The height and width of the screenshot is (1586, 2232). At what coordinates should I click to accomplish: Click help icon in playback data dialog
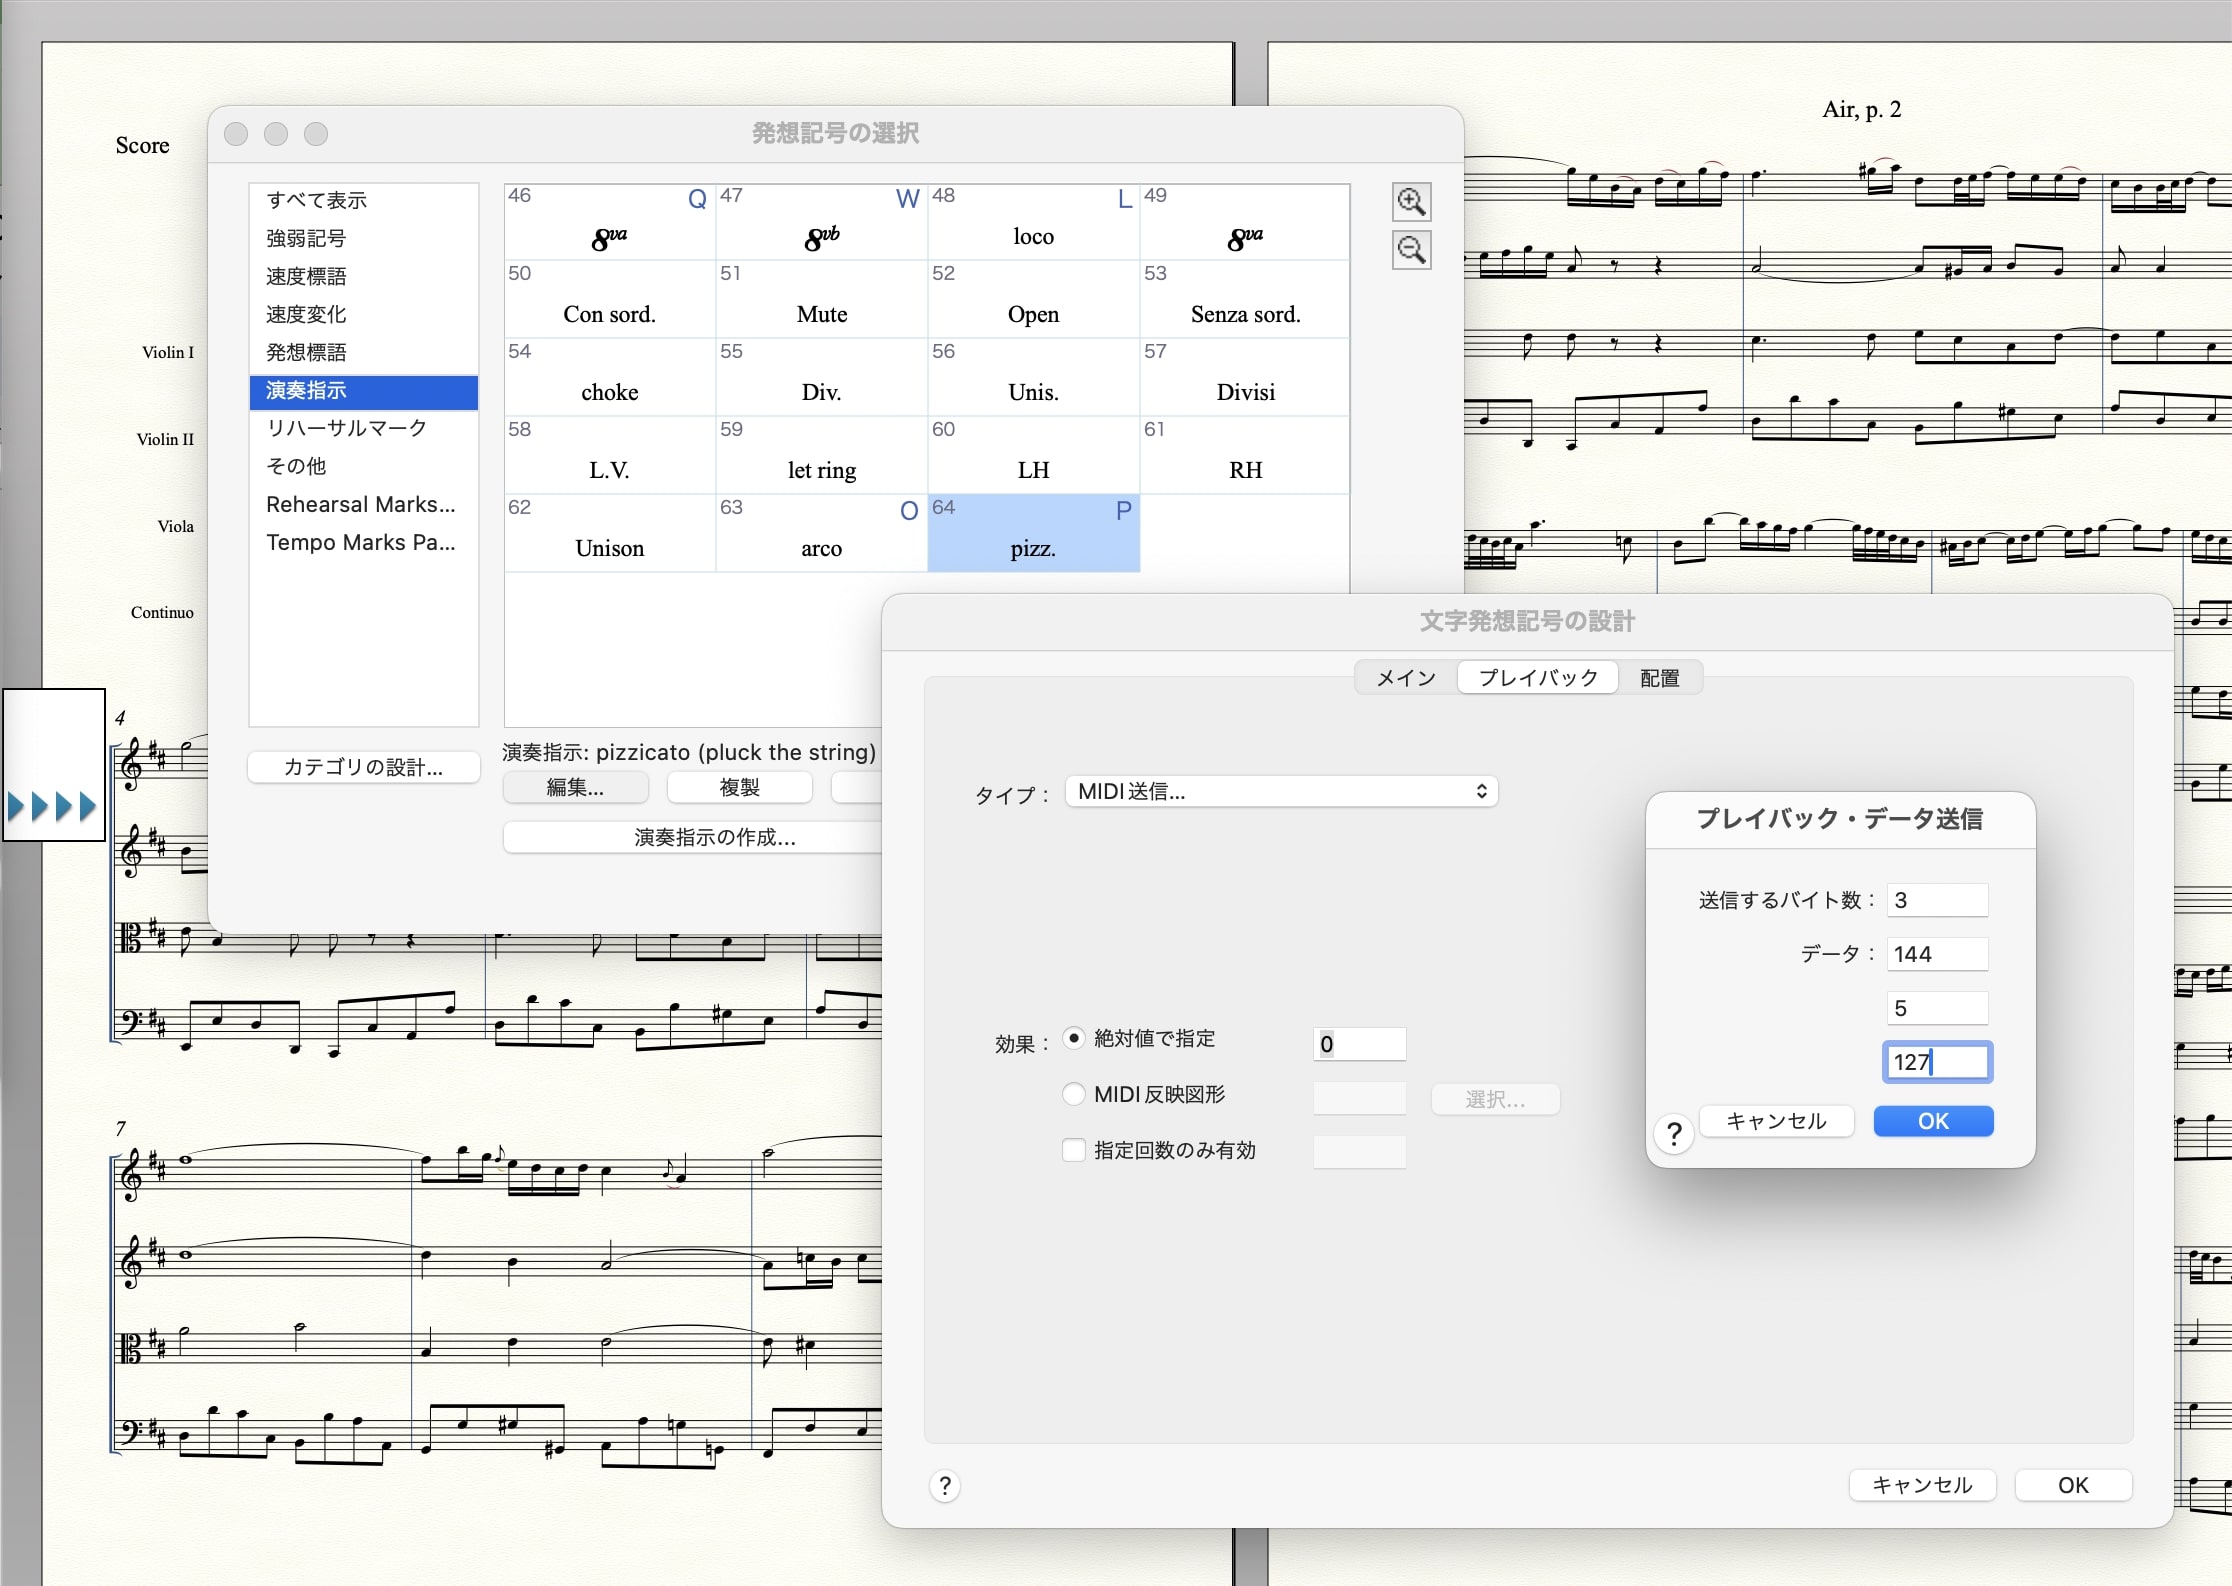[x=1674, y=1134]
